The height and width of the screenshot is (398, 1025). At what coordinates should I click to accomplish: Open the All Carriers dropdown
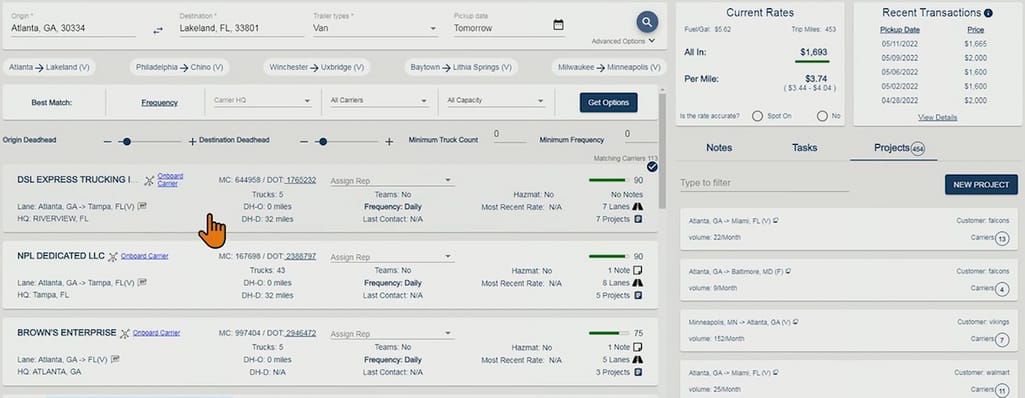coord(379,101)
